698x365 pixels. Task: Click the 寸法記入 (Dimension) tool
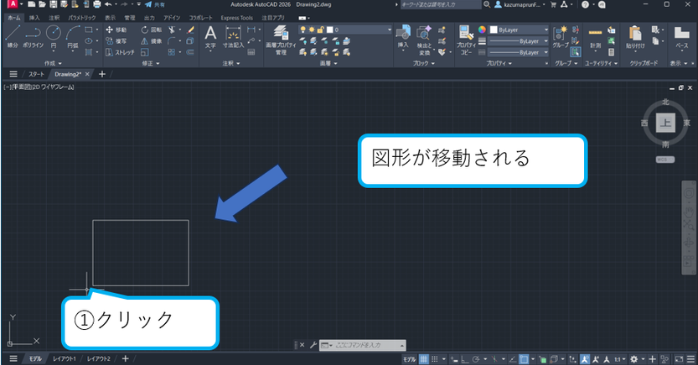coord(233,37)
